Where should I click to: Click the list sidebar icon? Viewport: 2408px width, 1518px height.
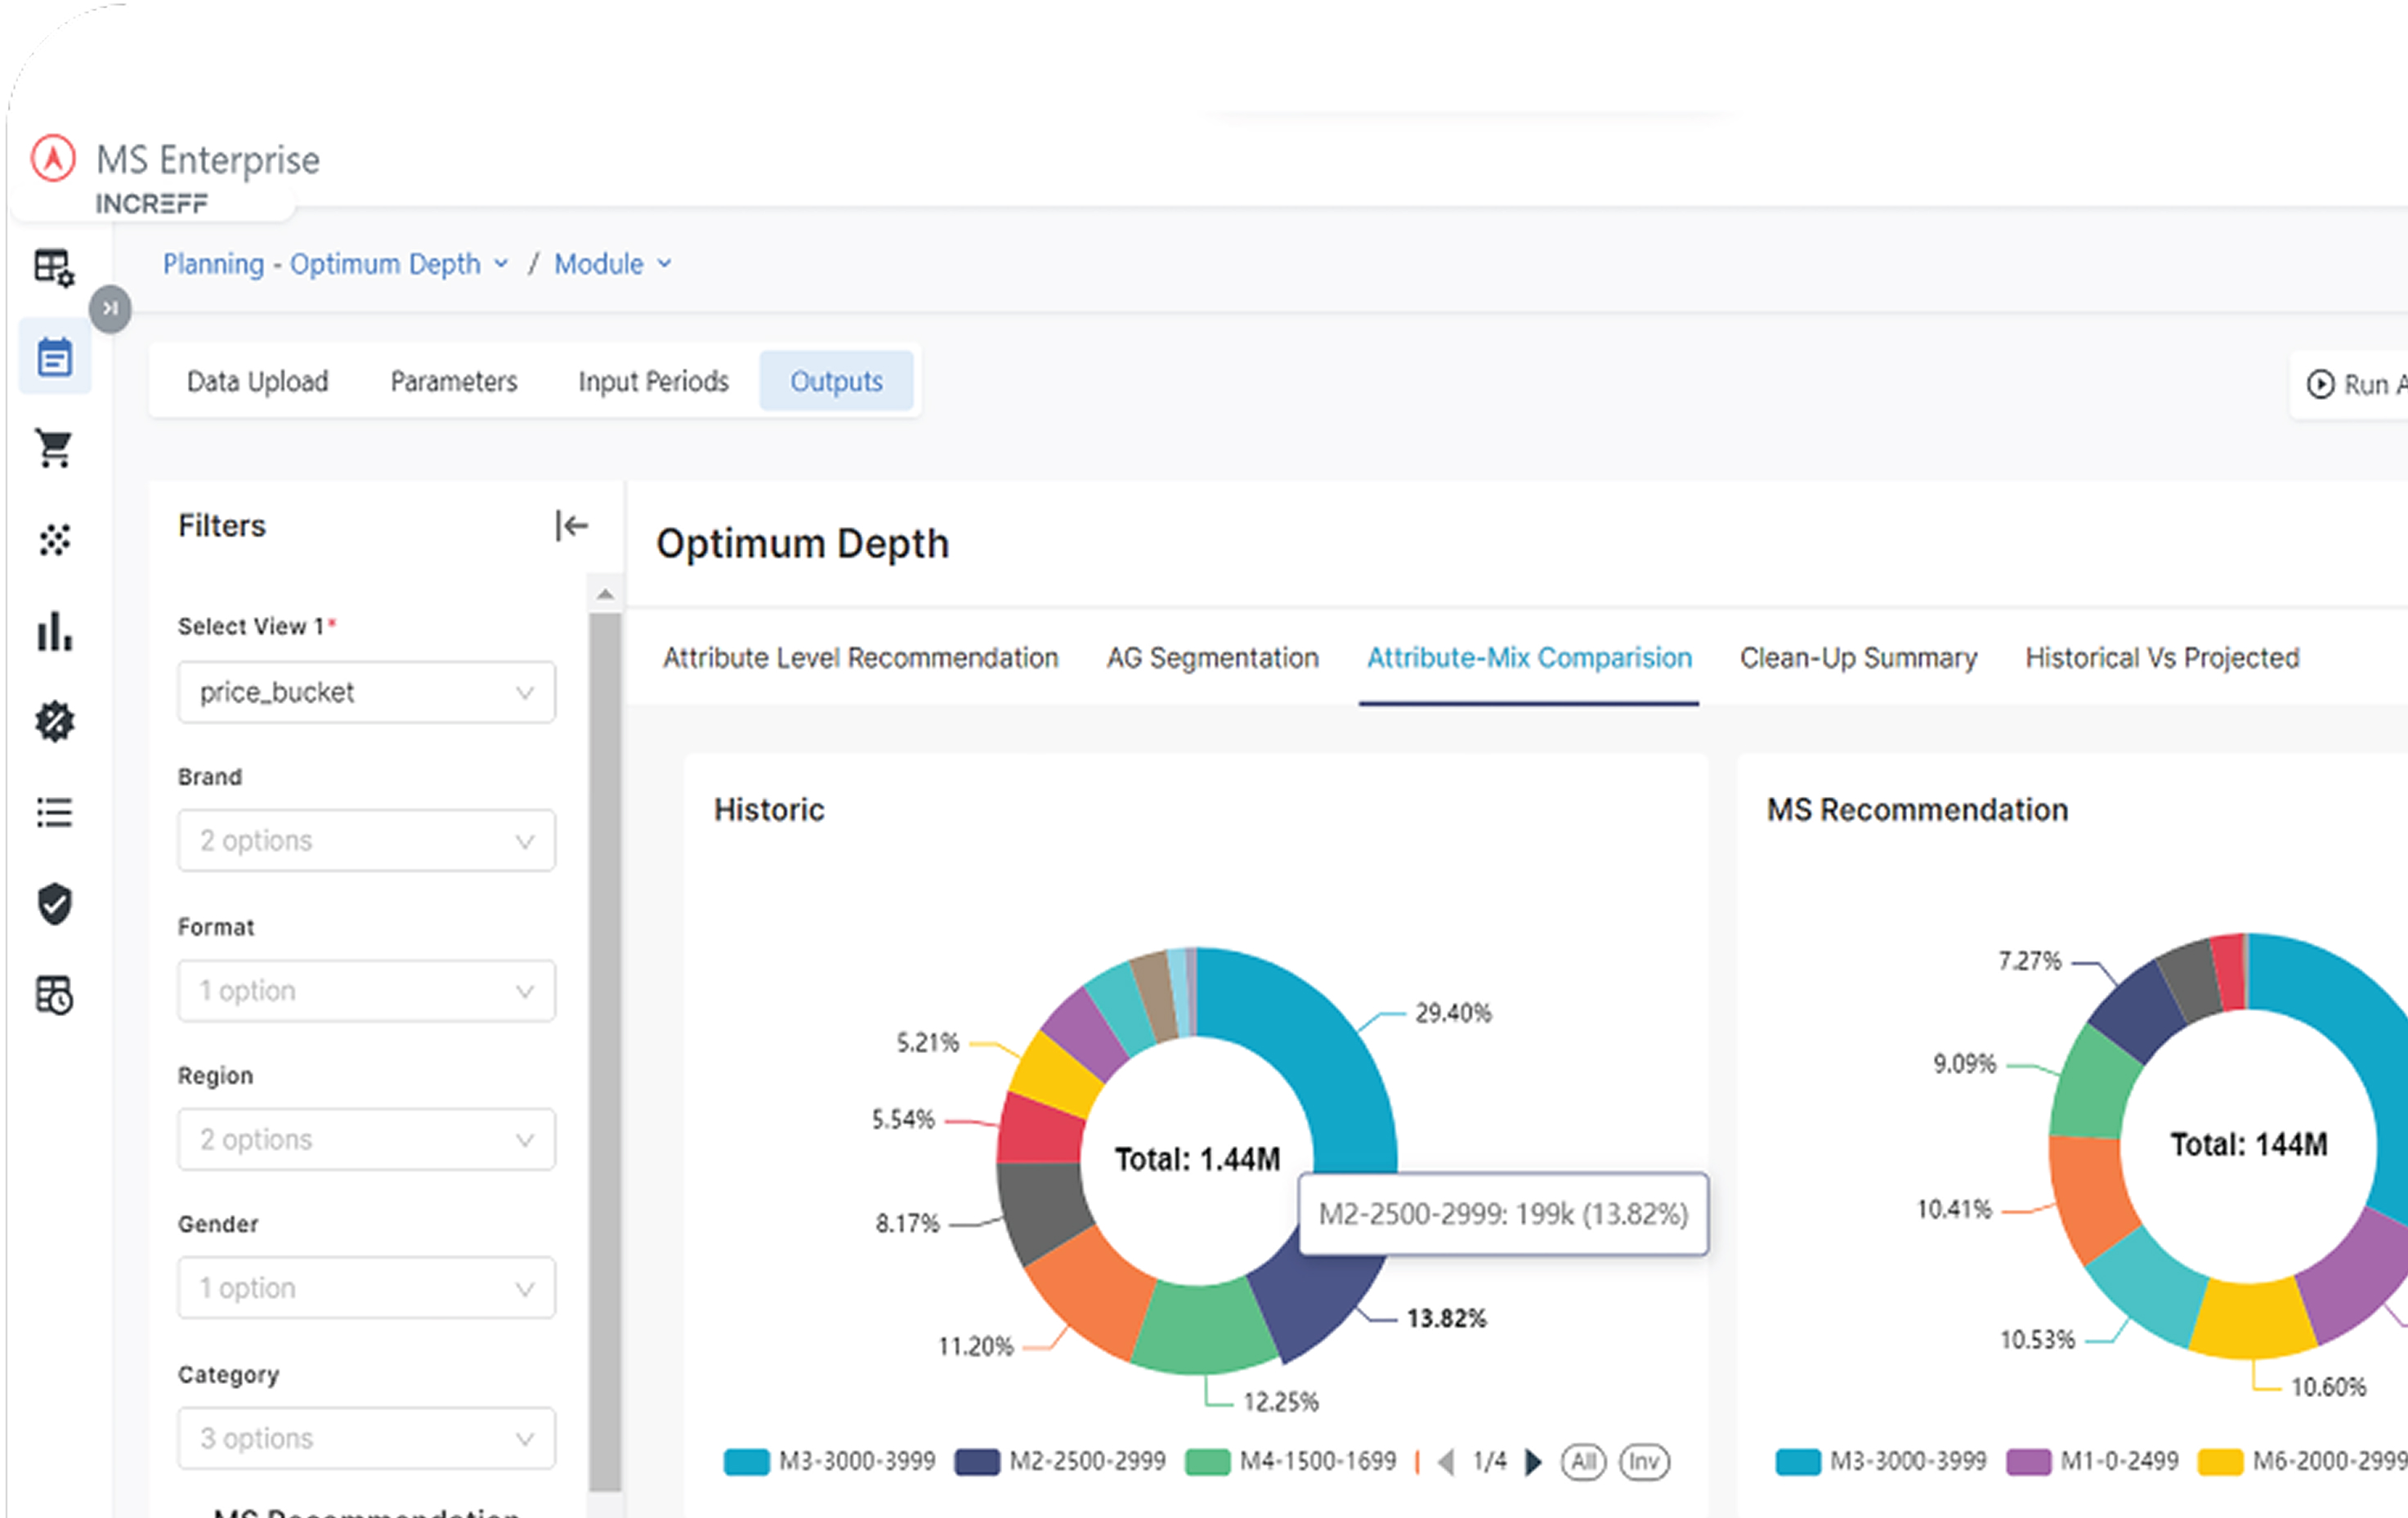[54, 812]
